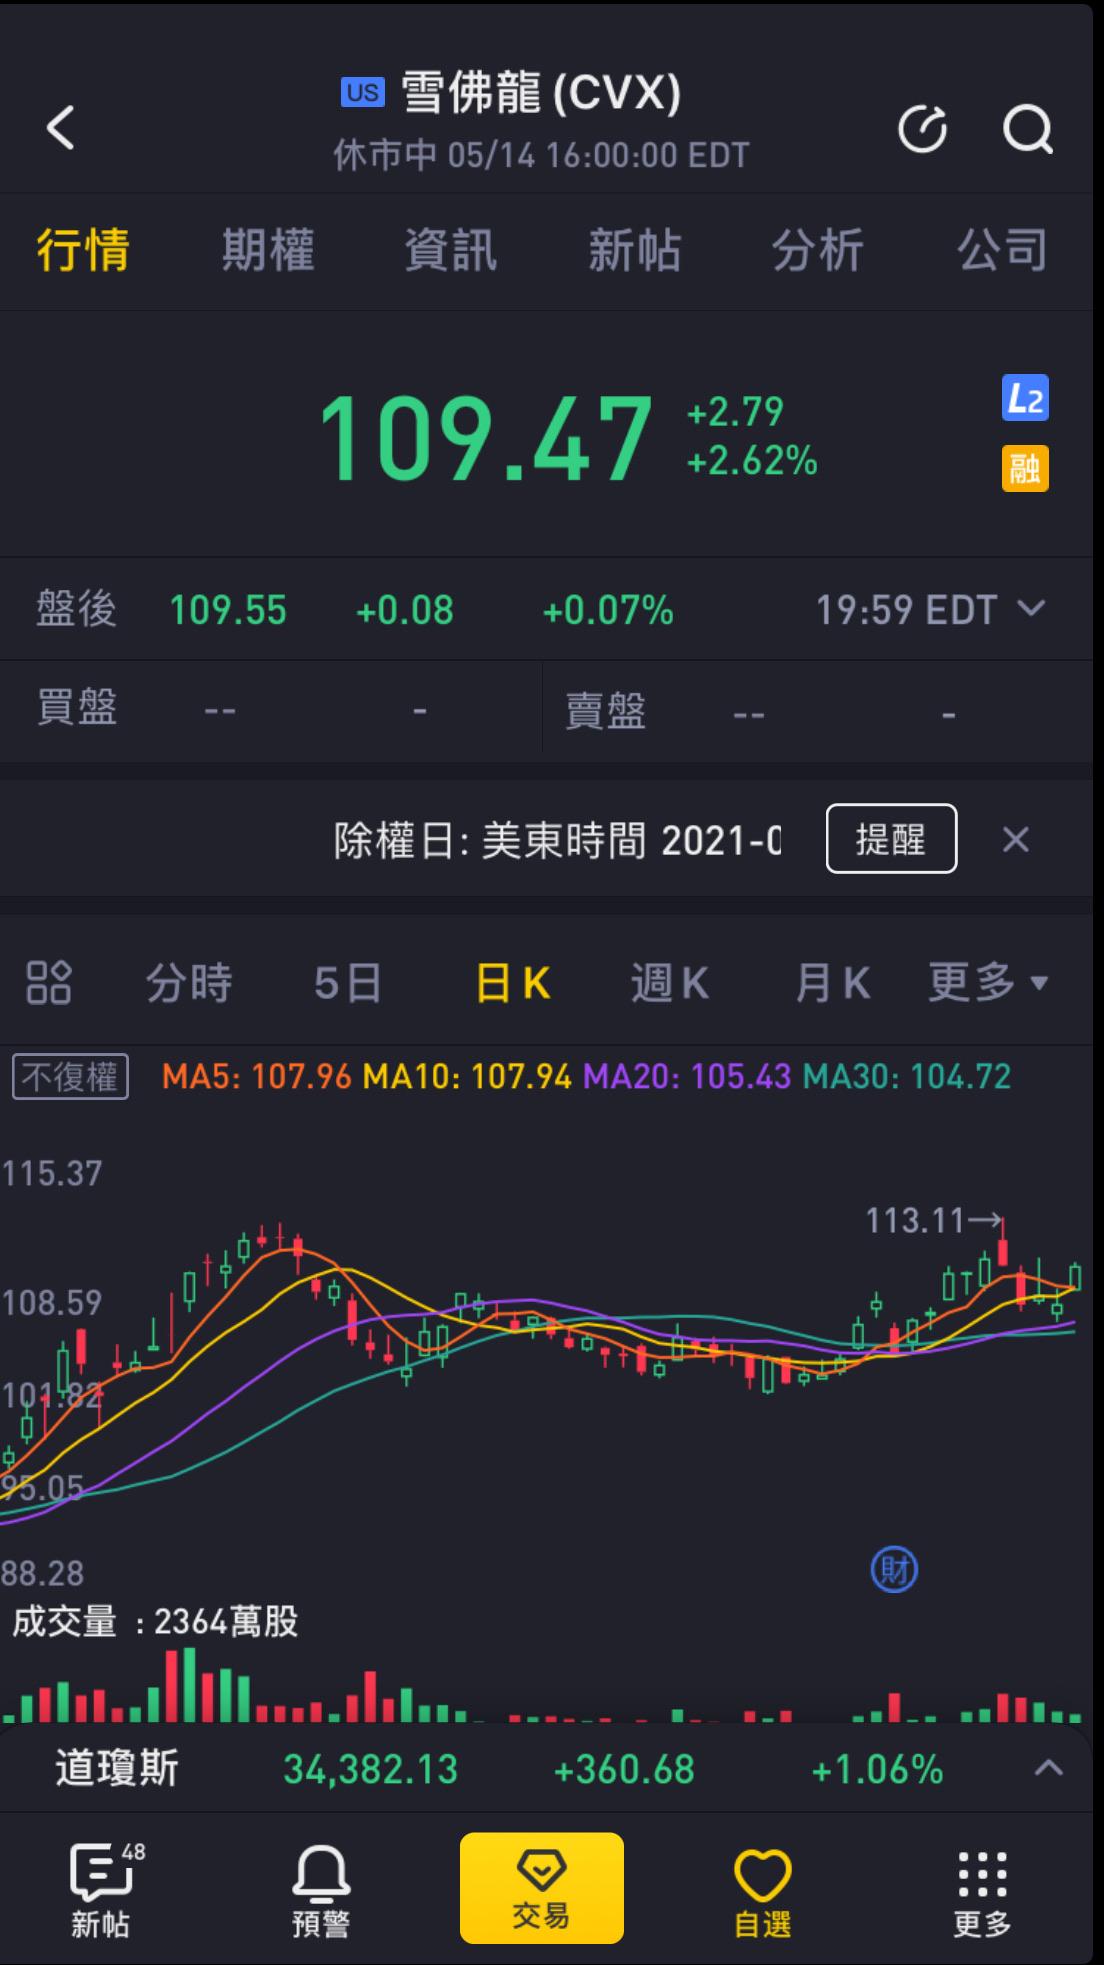Open 預警 alert bell icon

(x=321, y=1890)
